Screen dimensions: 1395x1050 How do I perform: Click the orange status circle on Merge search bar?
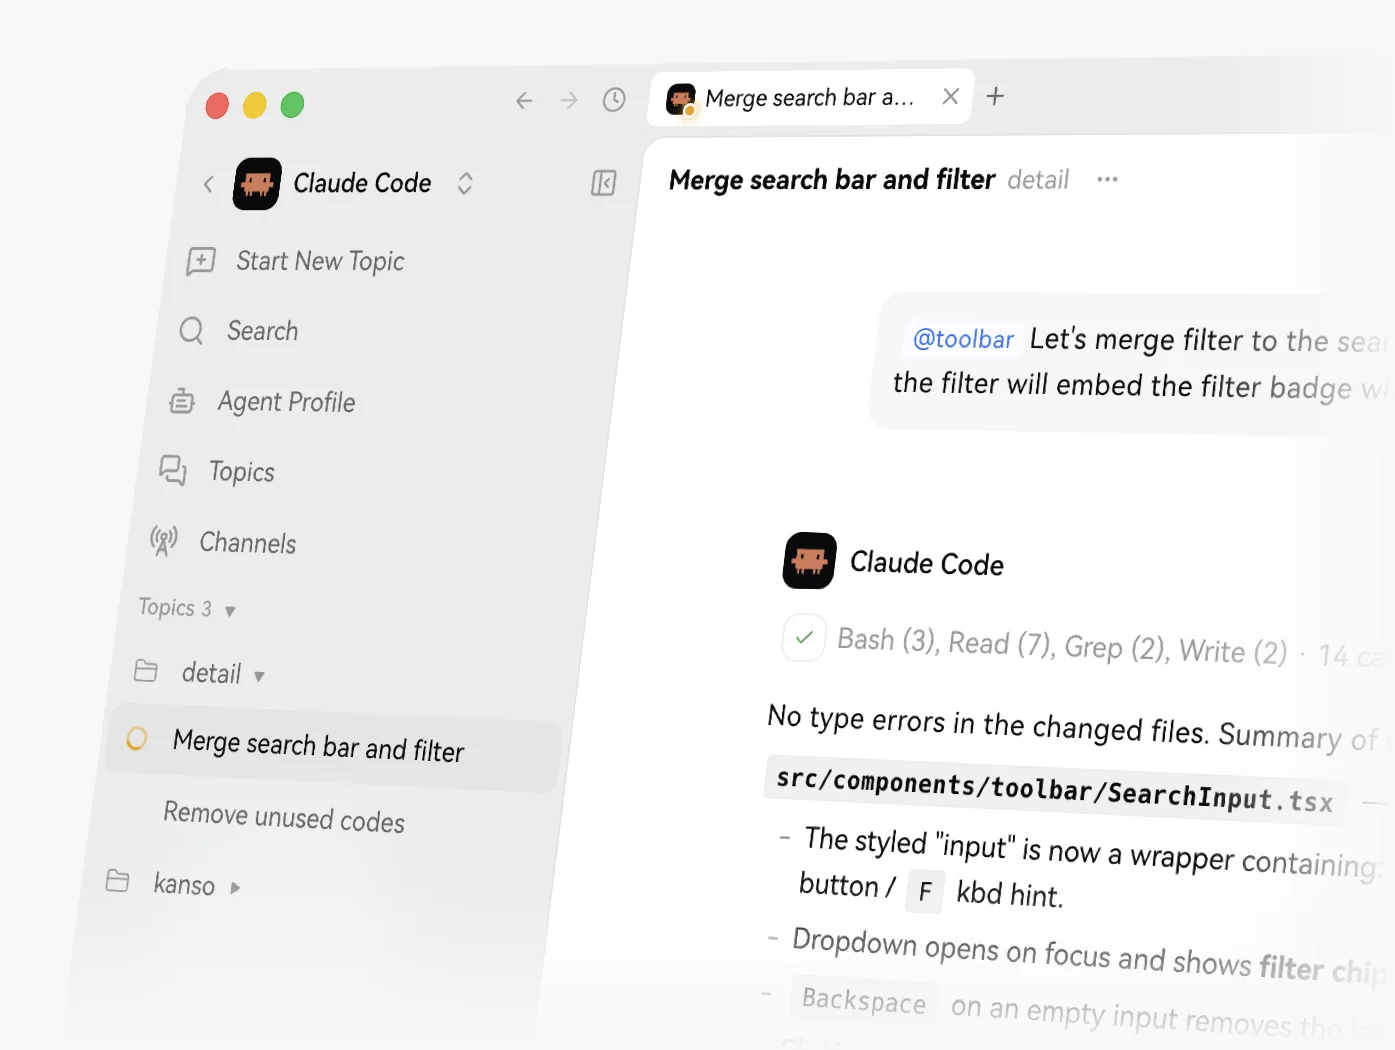tap(137, 739)
